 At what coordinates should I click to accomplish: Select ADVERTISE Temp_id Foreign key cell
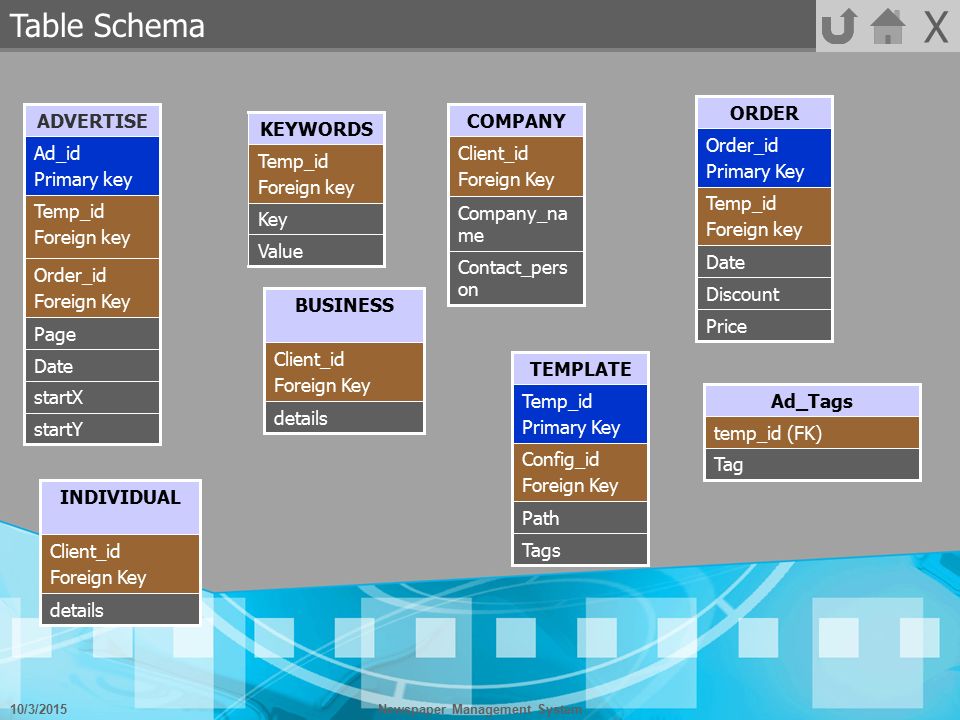[92, 227]
